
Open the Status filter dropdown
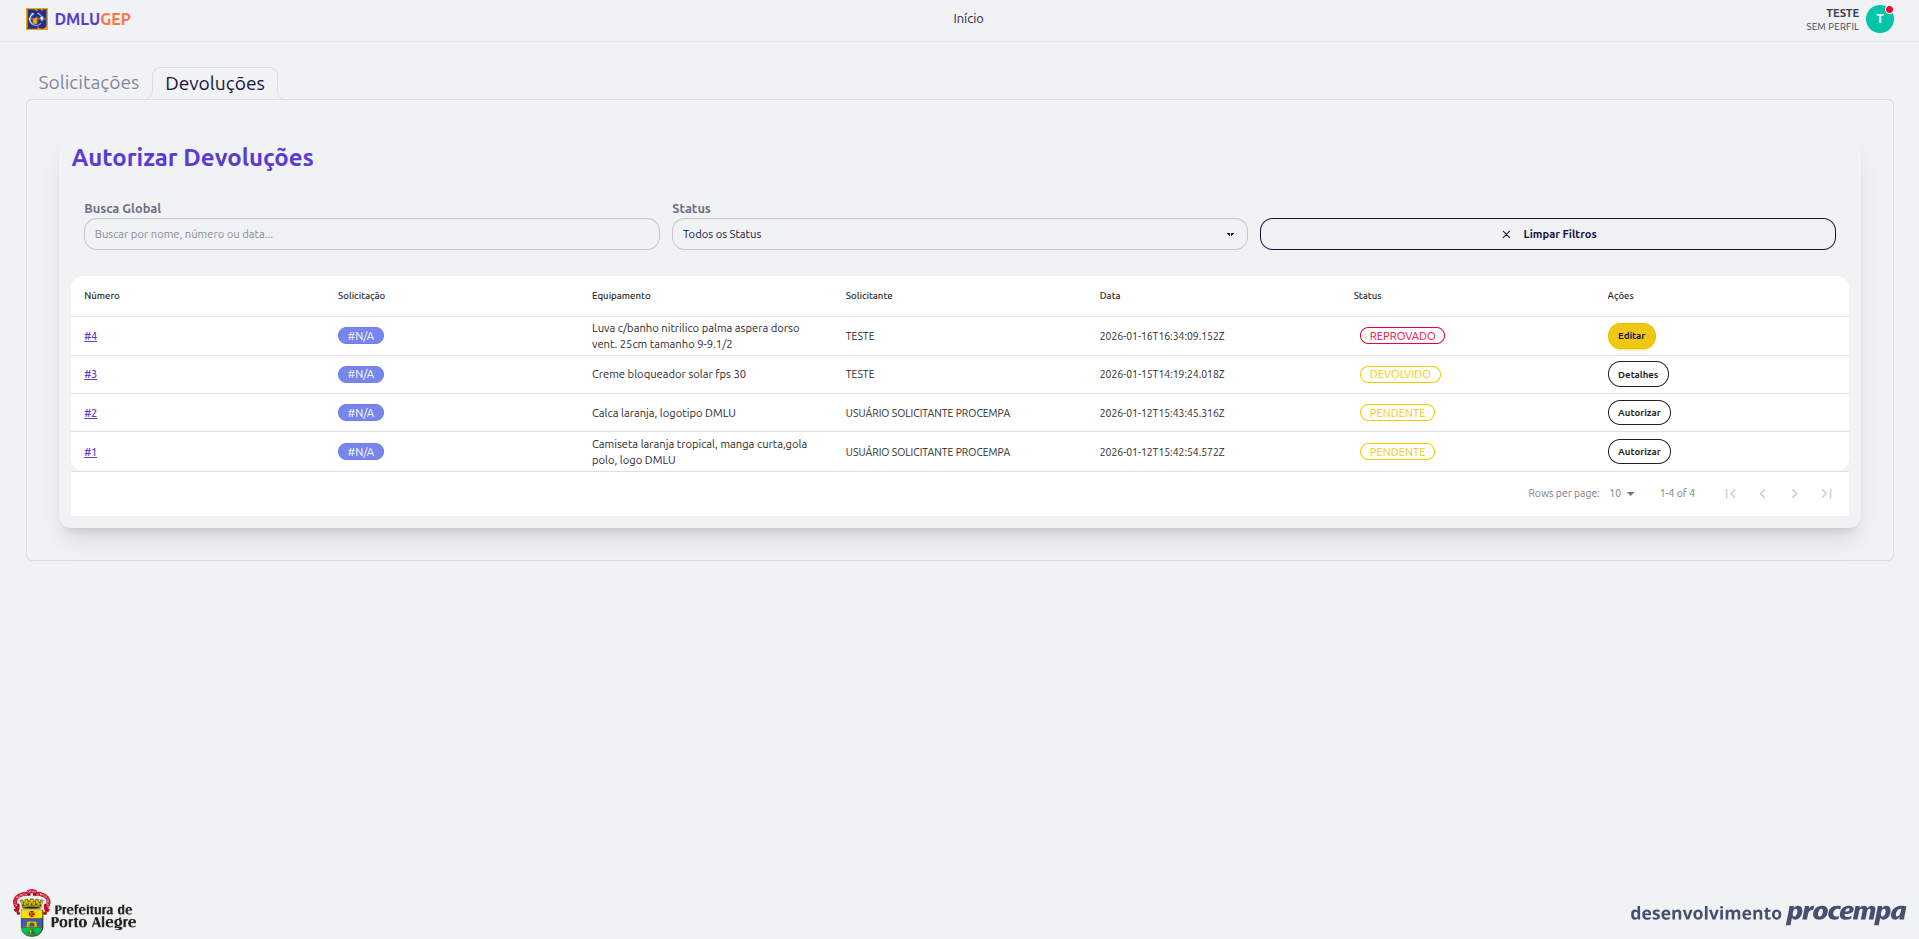[x=958, y=234]
